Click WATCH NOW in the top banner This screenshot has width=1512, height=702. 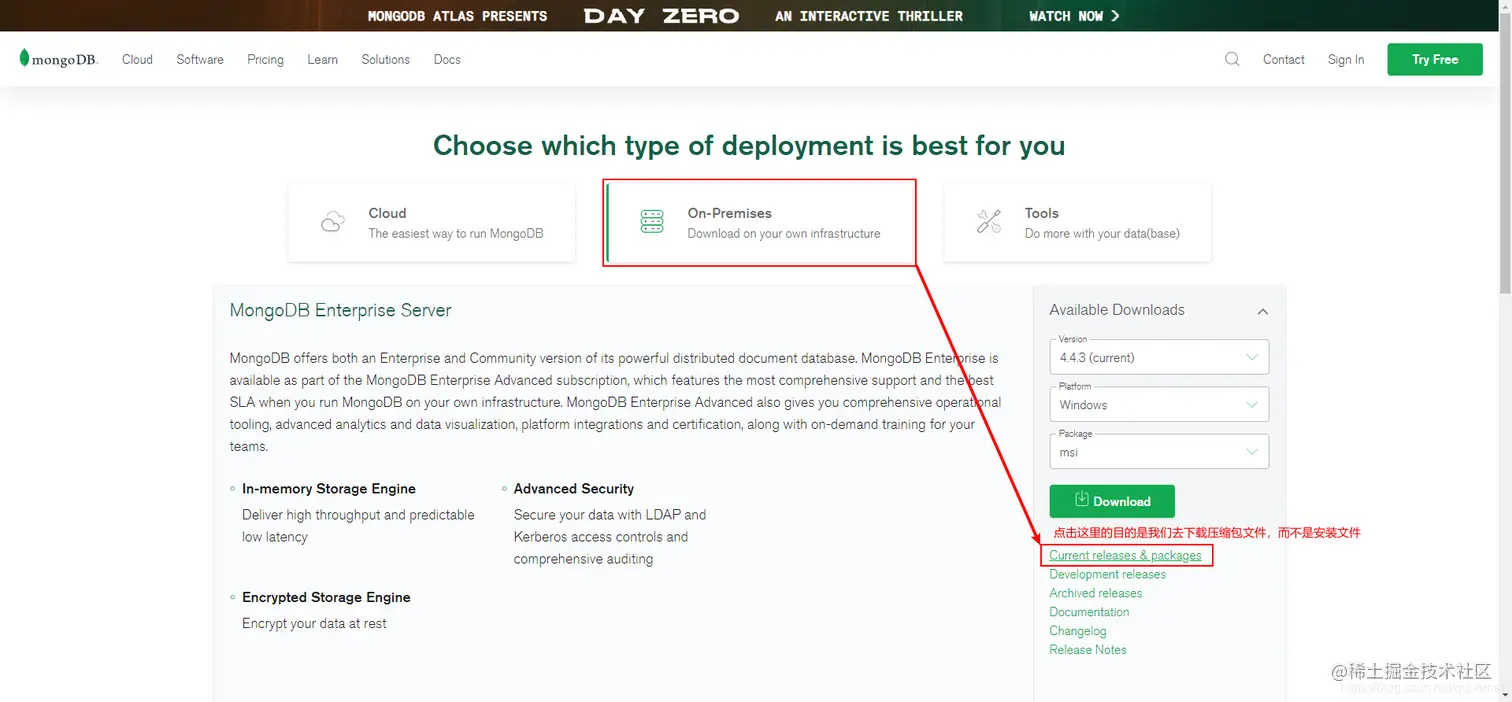1074,16
